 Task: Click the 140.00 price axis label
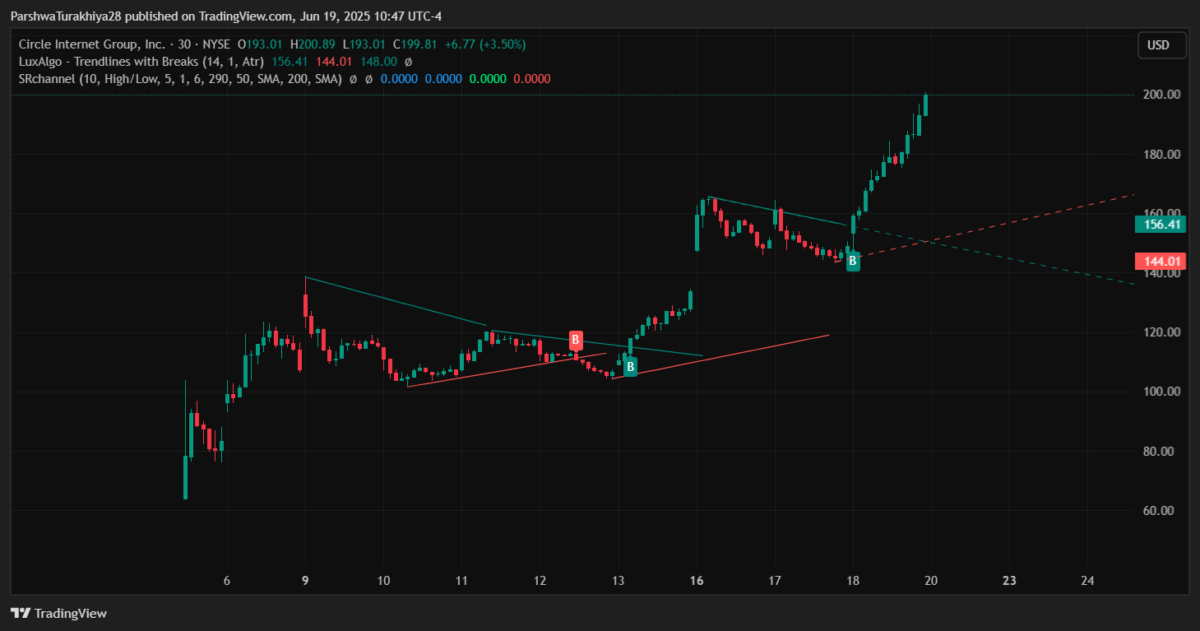1160,273
